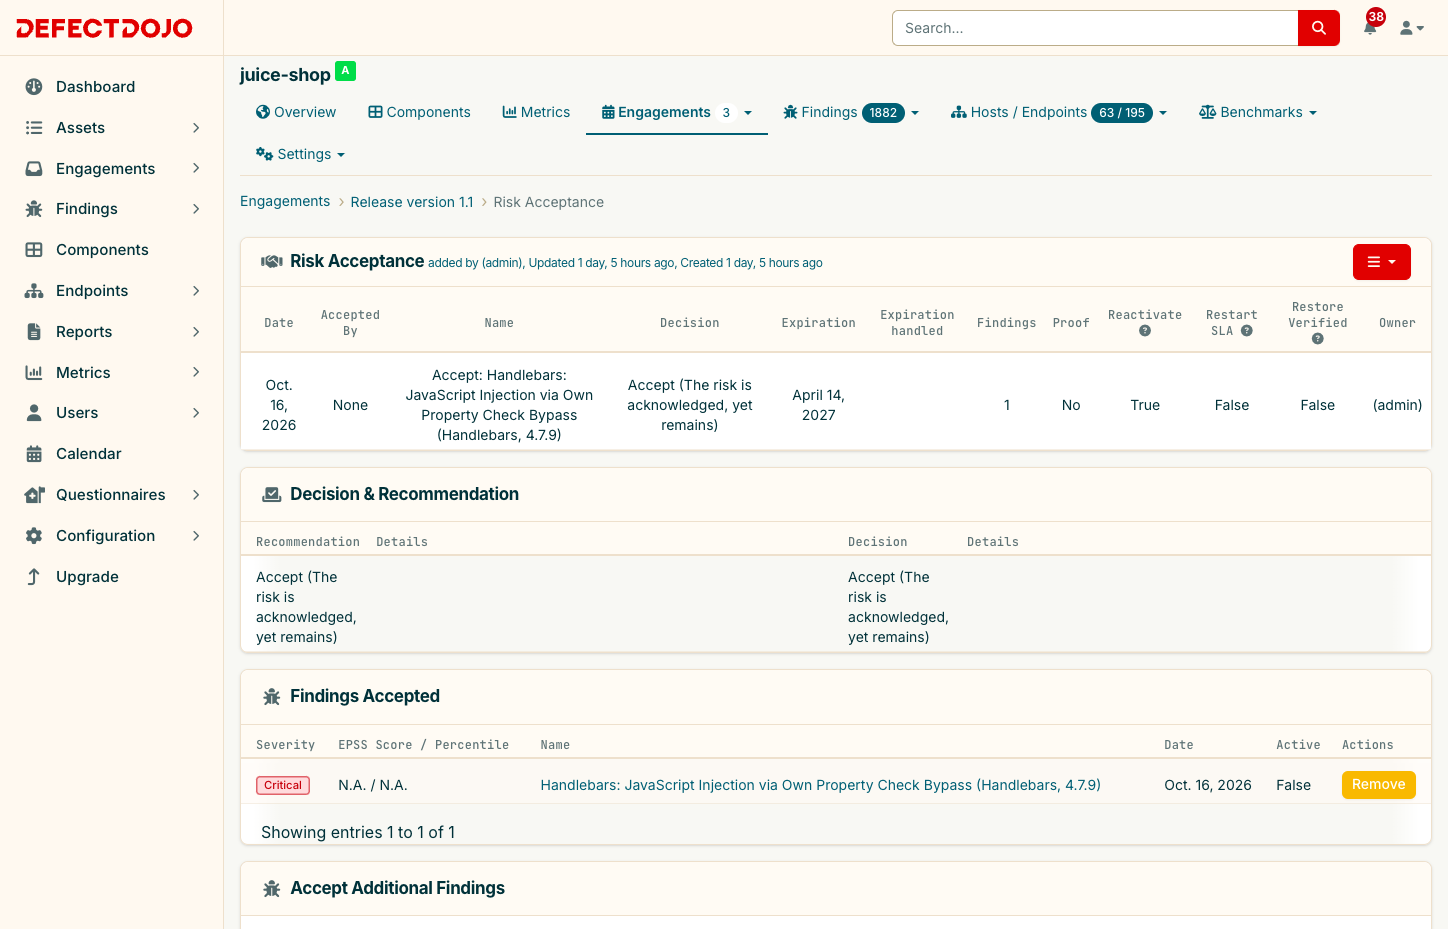Click the Findings bug icon in sidebar

(x=34, y=209)
